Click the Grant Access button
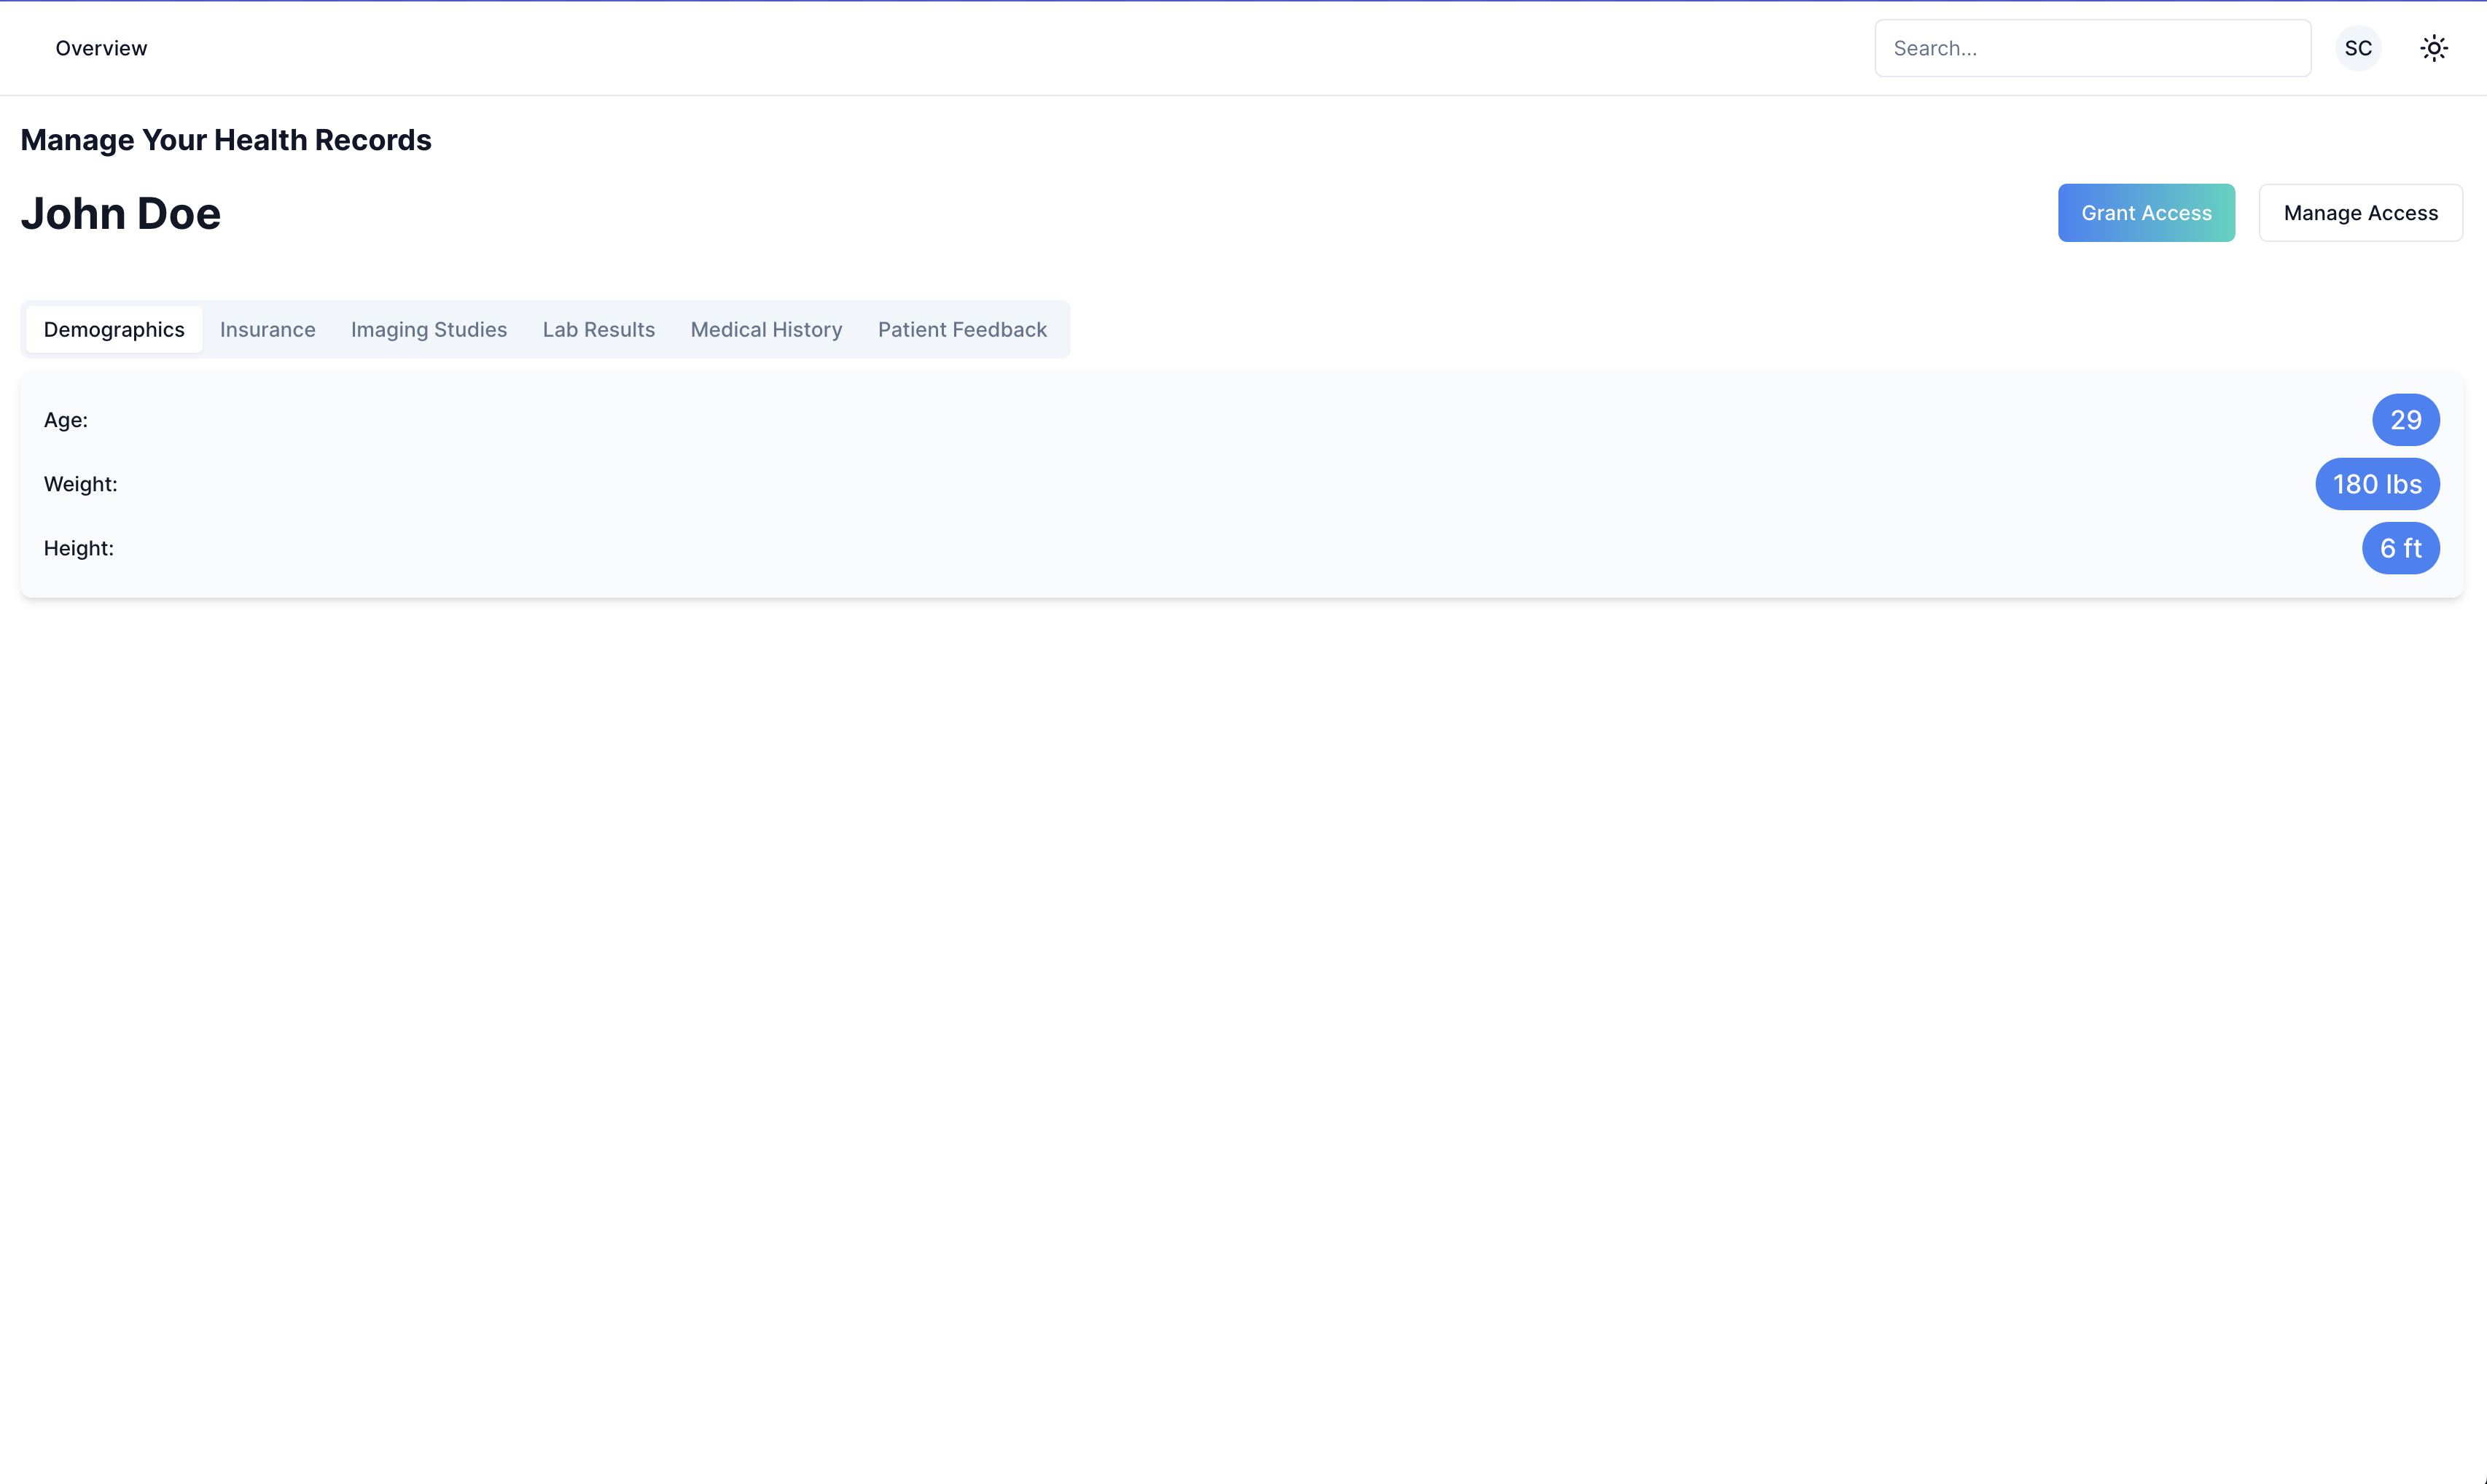Screen dimensions: 2487x1484 click(x=2145, y=213)
